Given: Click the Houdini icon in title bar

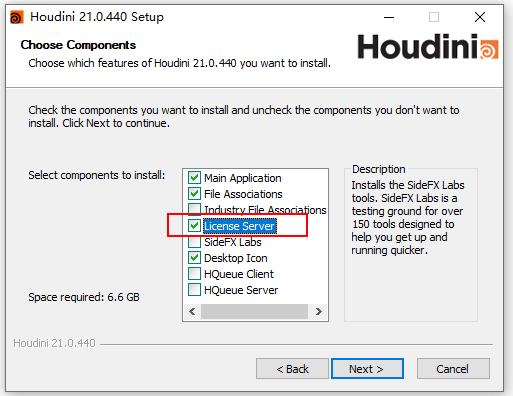Looking at the screenshot, I should coord(17,17).
